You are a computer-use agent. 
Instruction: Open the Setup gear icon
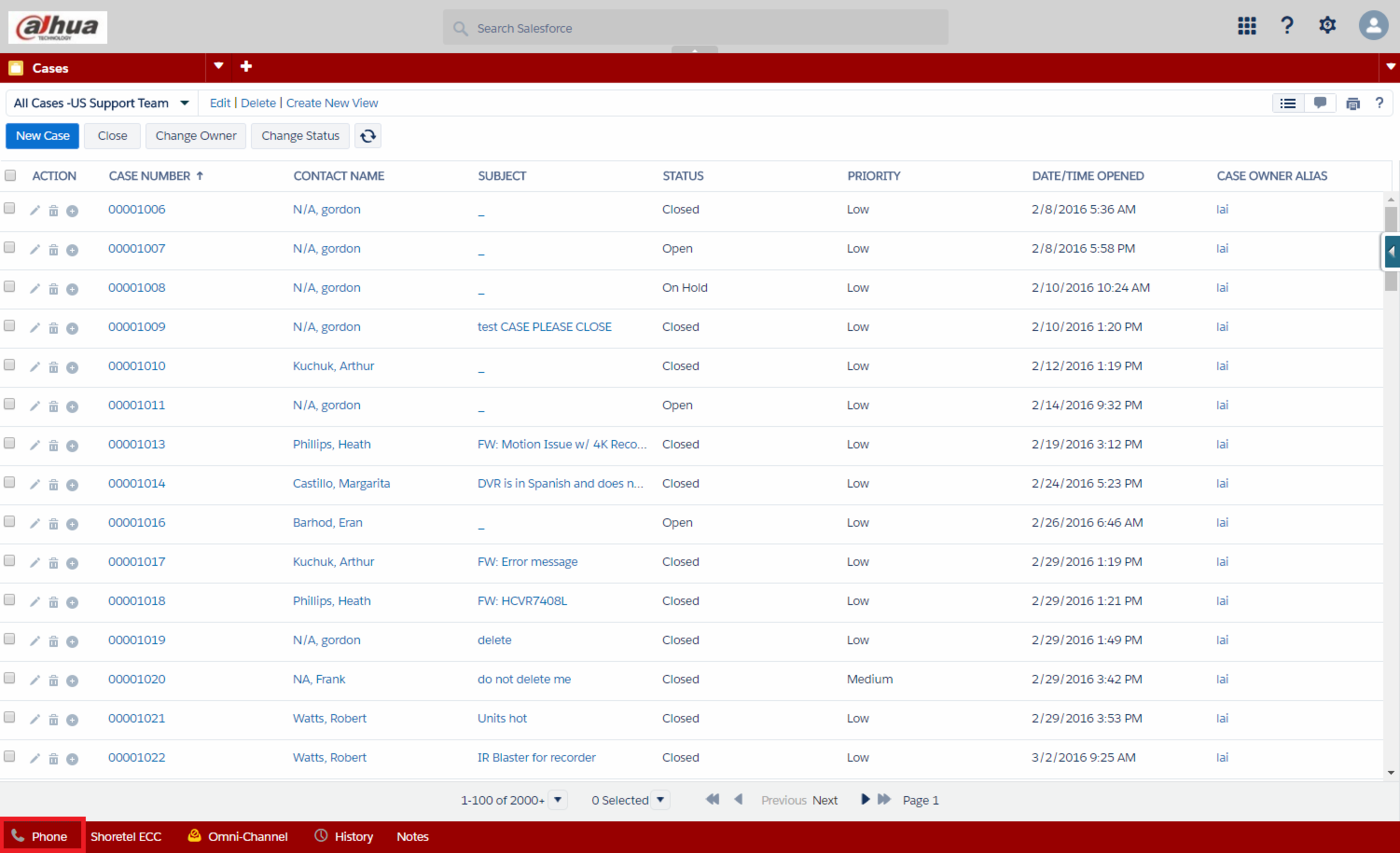(x=1327, y=26)
